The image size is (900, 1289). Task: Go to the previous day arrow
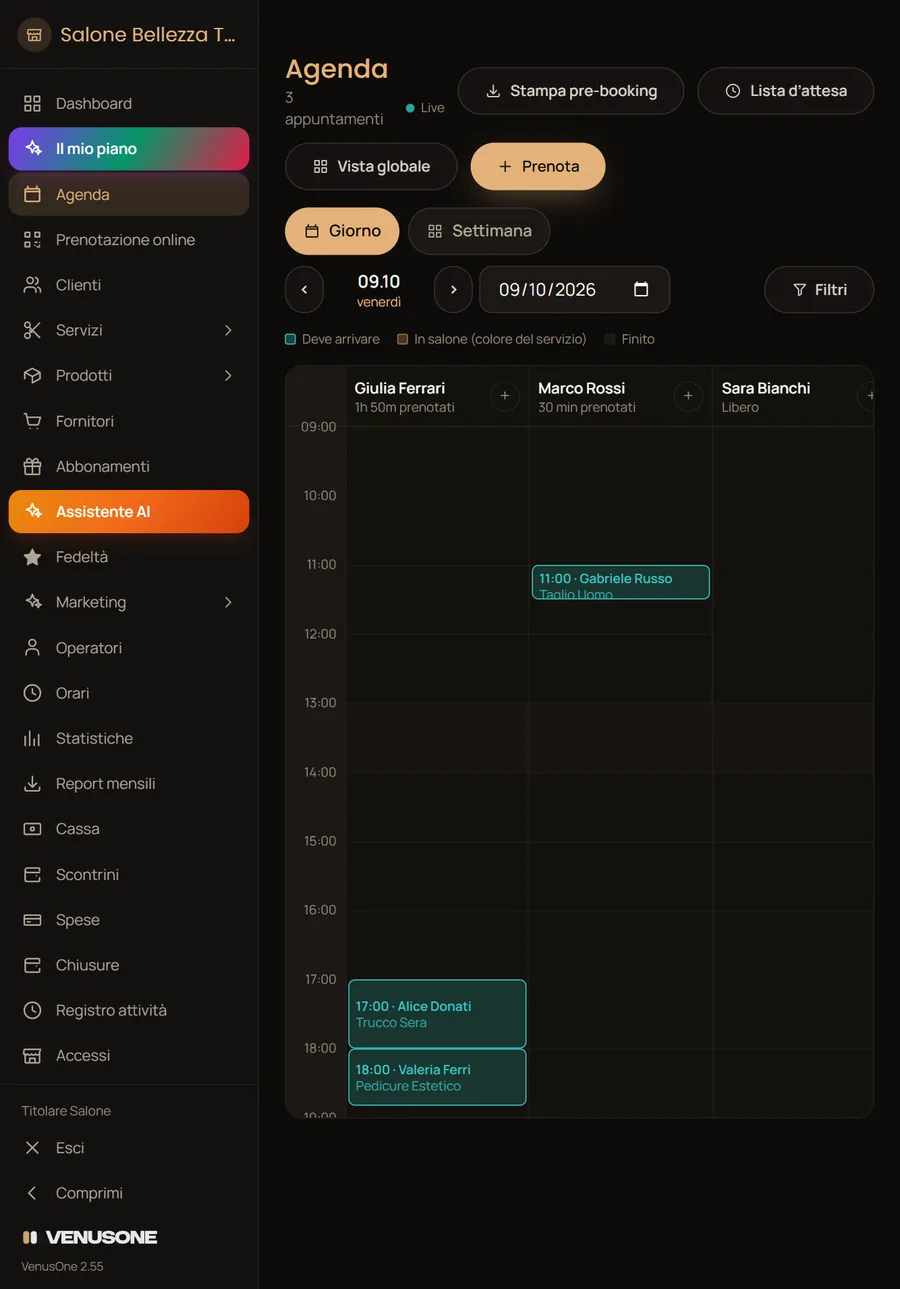304,290
